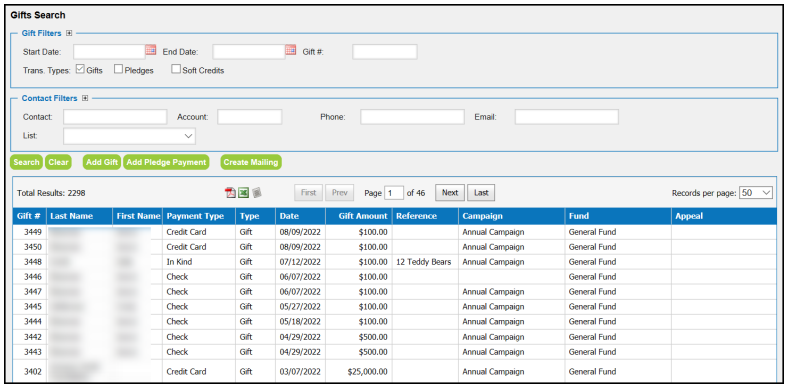Click the Prev page button
The image size is (788, 385).
(x=340, y=192)
